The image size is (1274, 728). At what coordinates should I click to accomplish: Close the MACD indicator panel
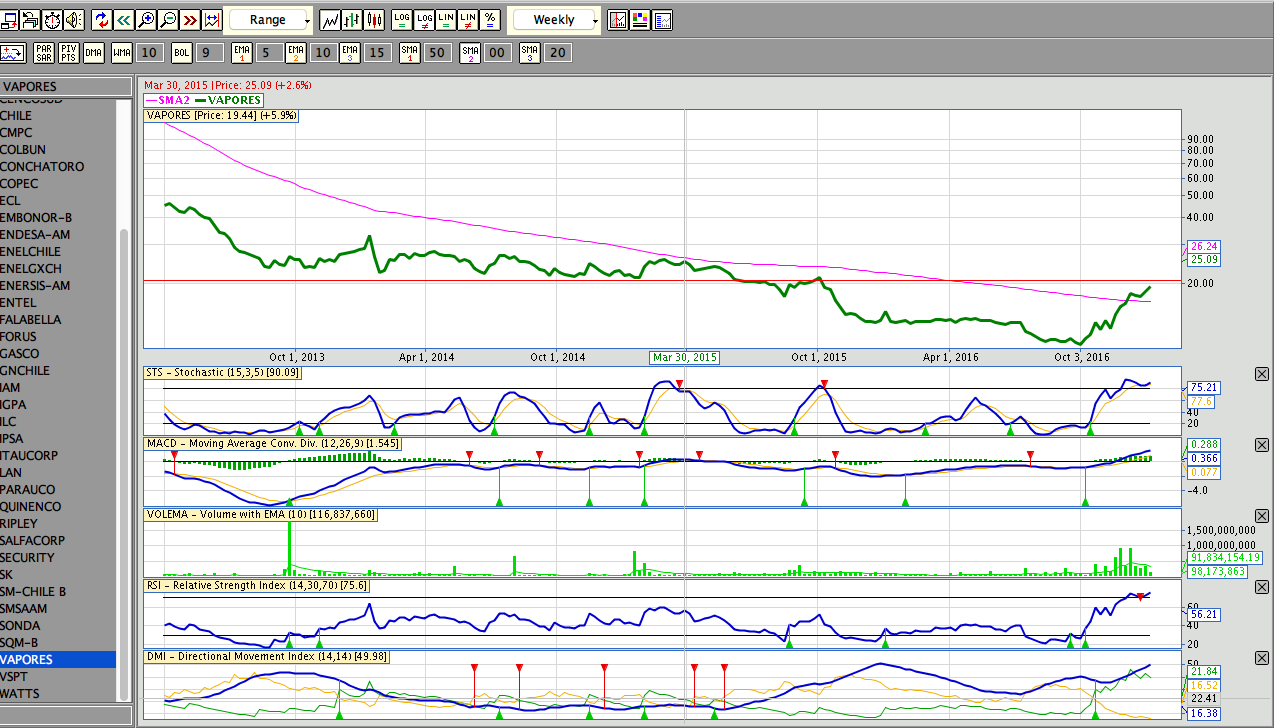[1261, 445]
